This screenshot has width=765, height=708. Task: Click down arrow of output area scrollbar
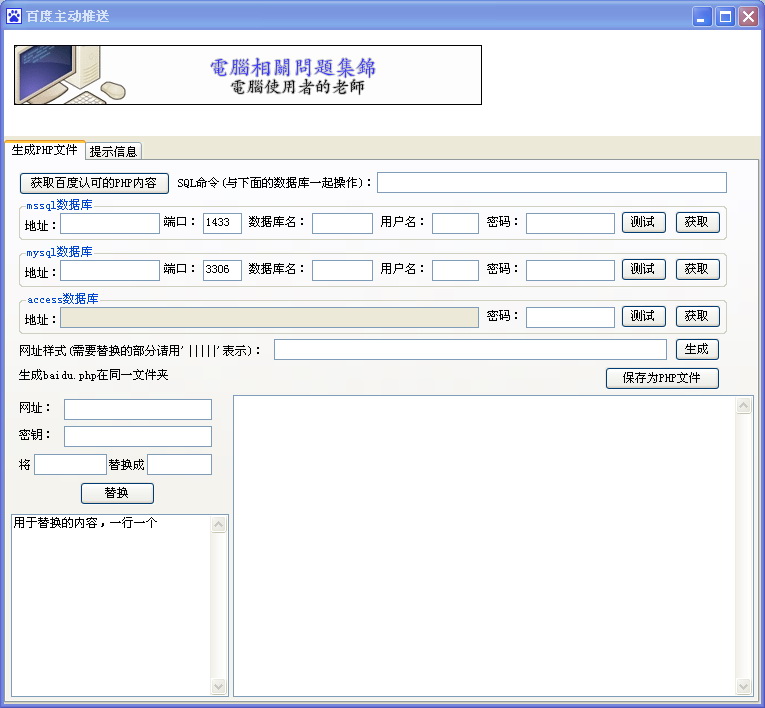coord(744,687)
